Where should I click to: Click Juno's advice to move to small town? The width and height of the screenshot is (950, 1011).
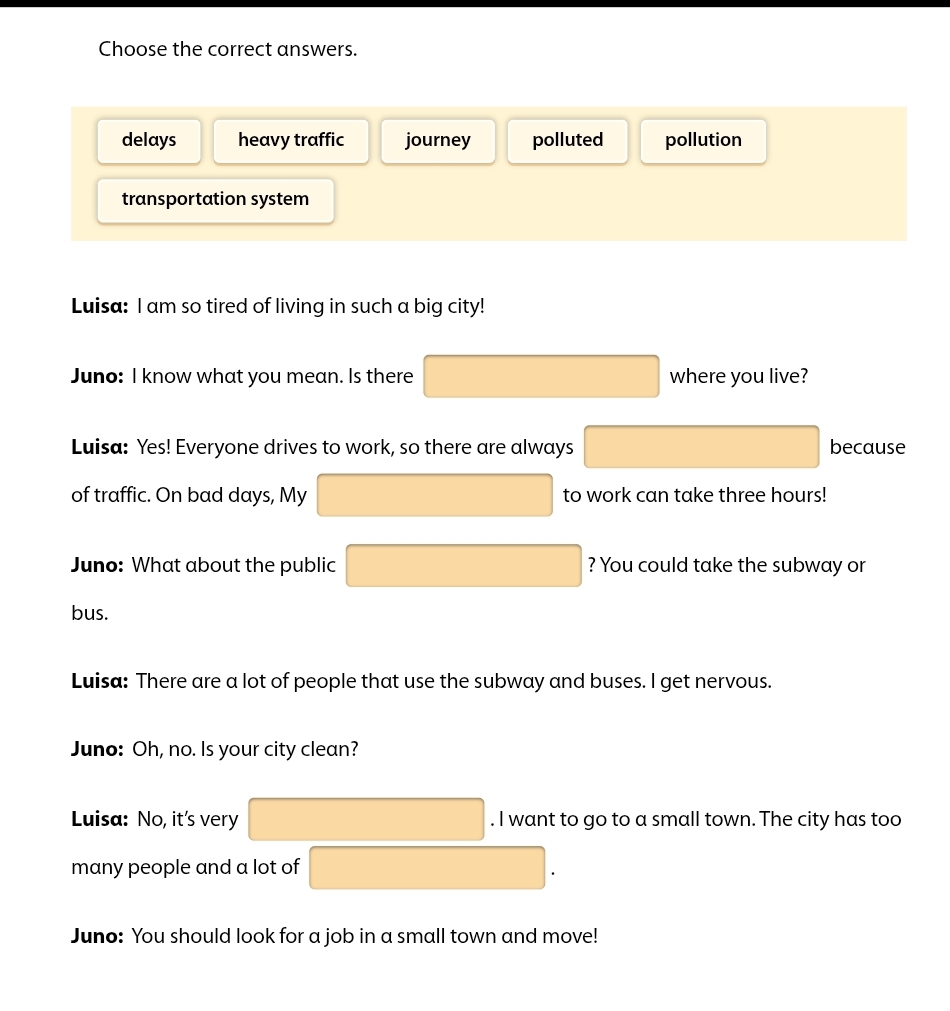[364, 937]
